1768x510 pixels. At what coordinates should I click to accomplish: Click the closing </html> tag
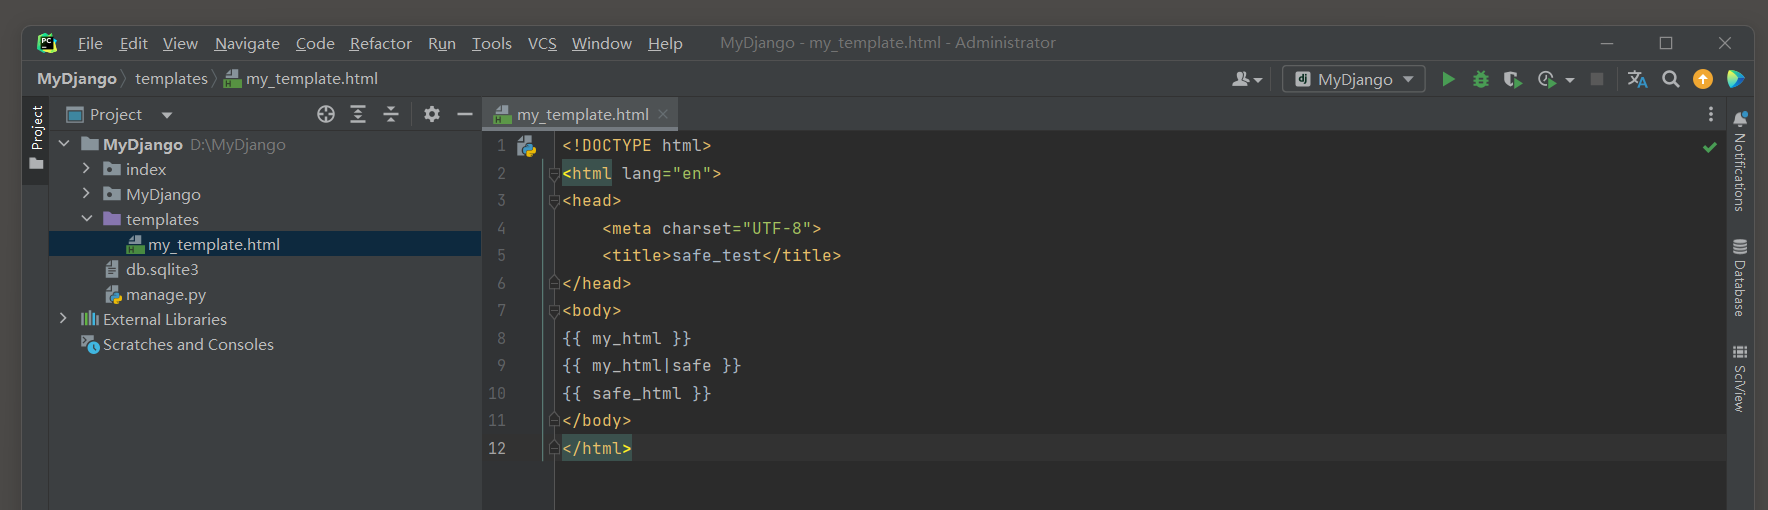[x=597, y=449]
